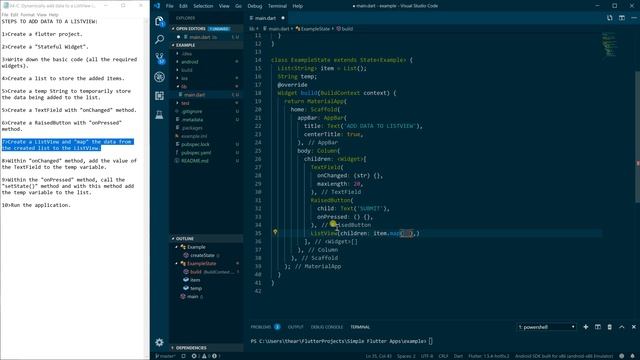640x360 pixels.
Task: Open the Terminal menu
Action: (277, 6)
